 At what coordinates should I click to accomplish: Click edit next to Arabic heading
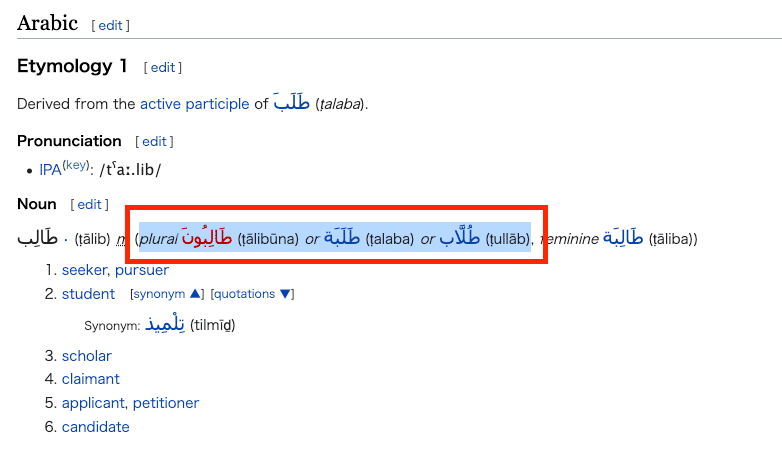point(111,25)
